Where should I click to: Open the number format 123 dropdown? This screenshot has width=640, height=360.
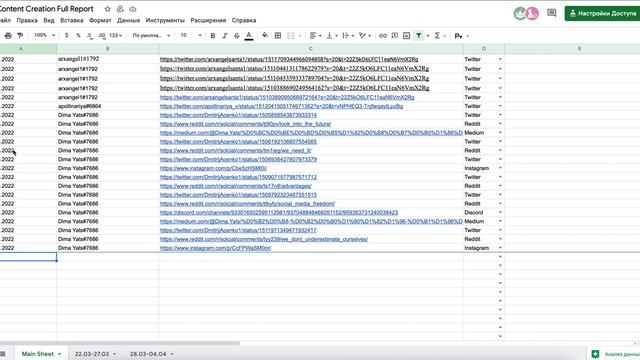116,36
